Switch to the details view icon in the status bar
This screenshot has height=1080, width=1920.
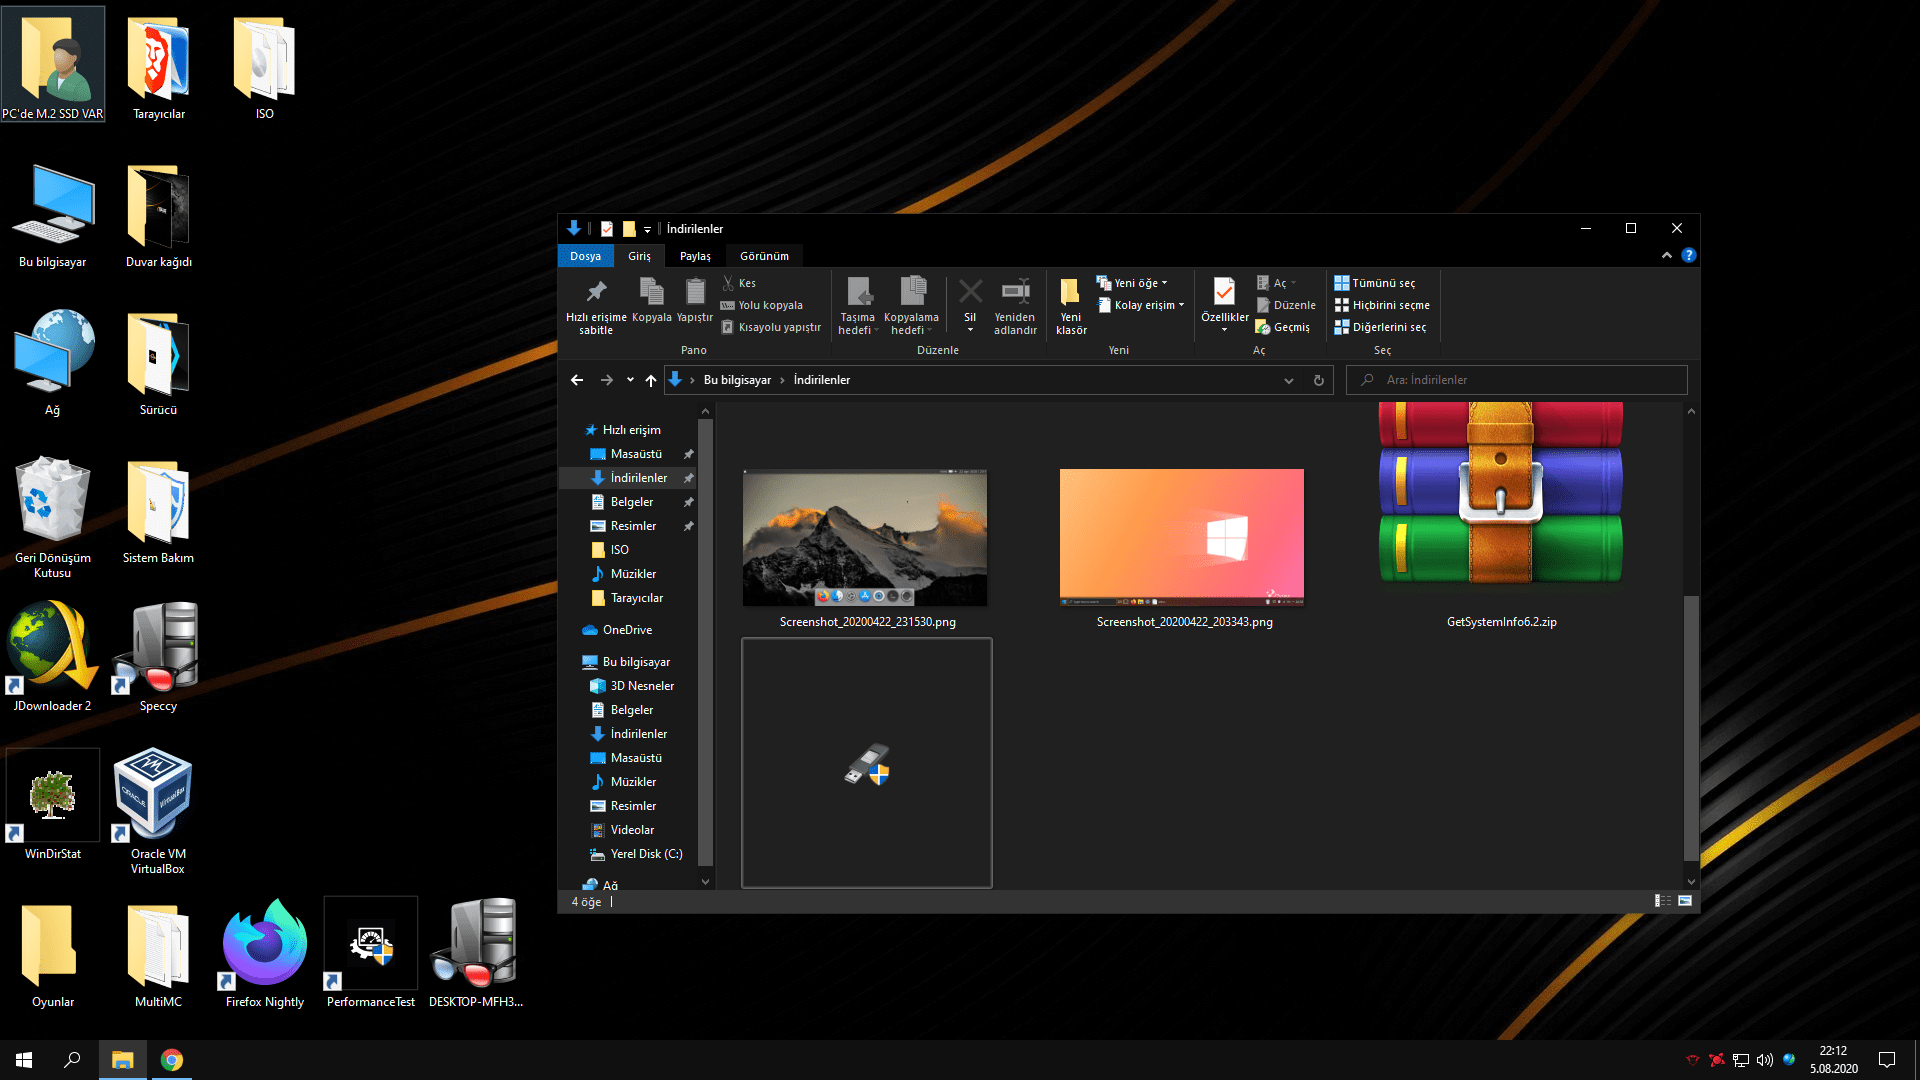(1662, 901)
